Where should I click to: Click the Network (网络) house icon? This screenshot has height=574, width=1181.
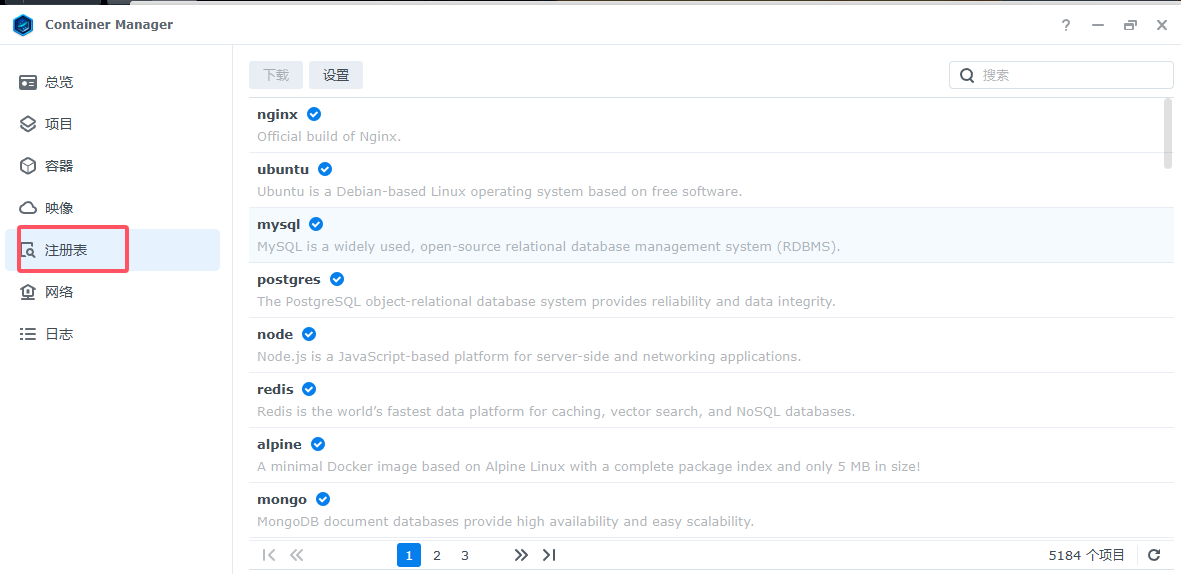pos(28,292)
